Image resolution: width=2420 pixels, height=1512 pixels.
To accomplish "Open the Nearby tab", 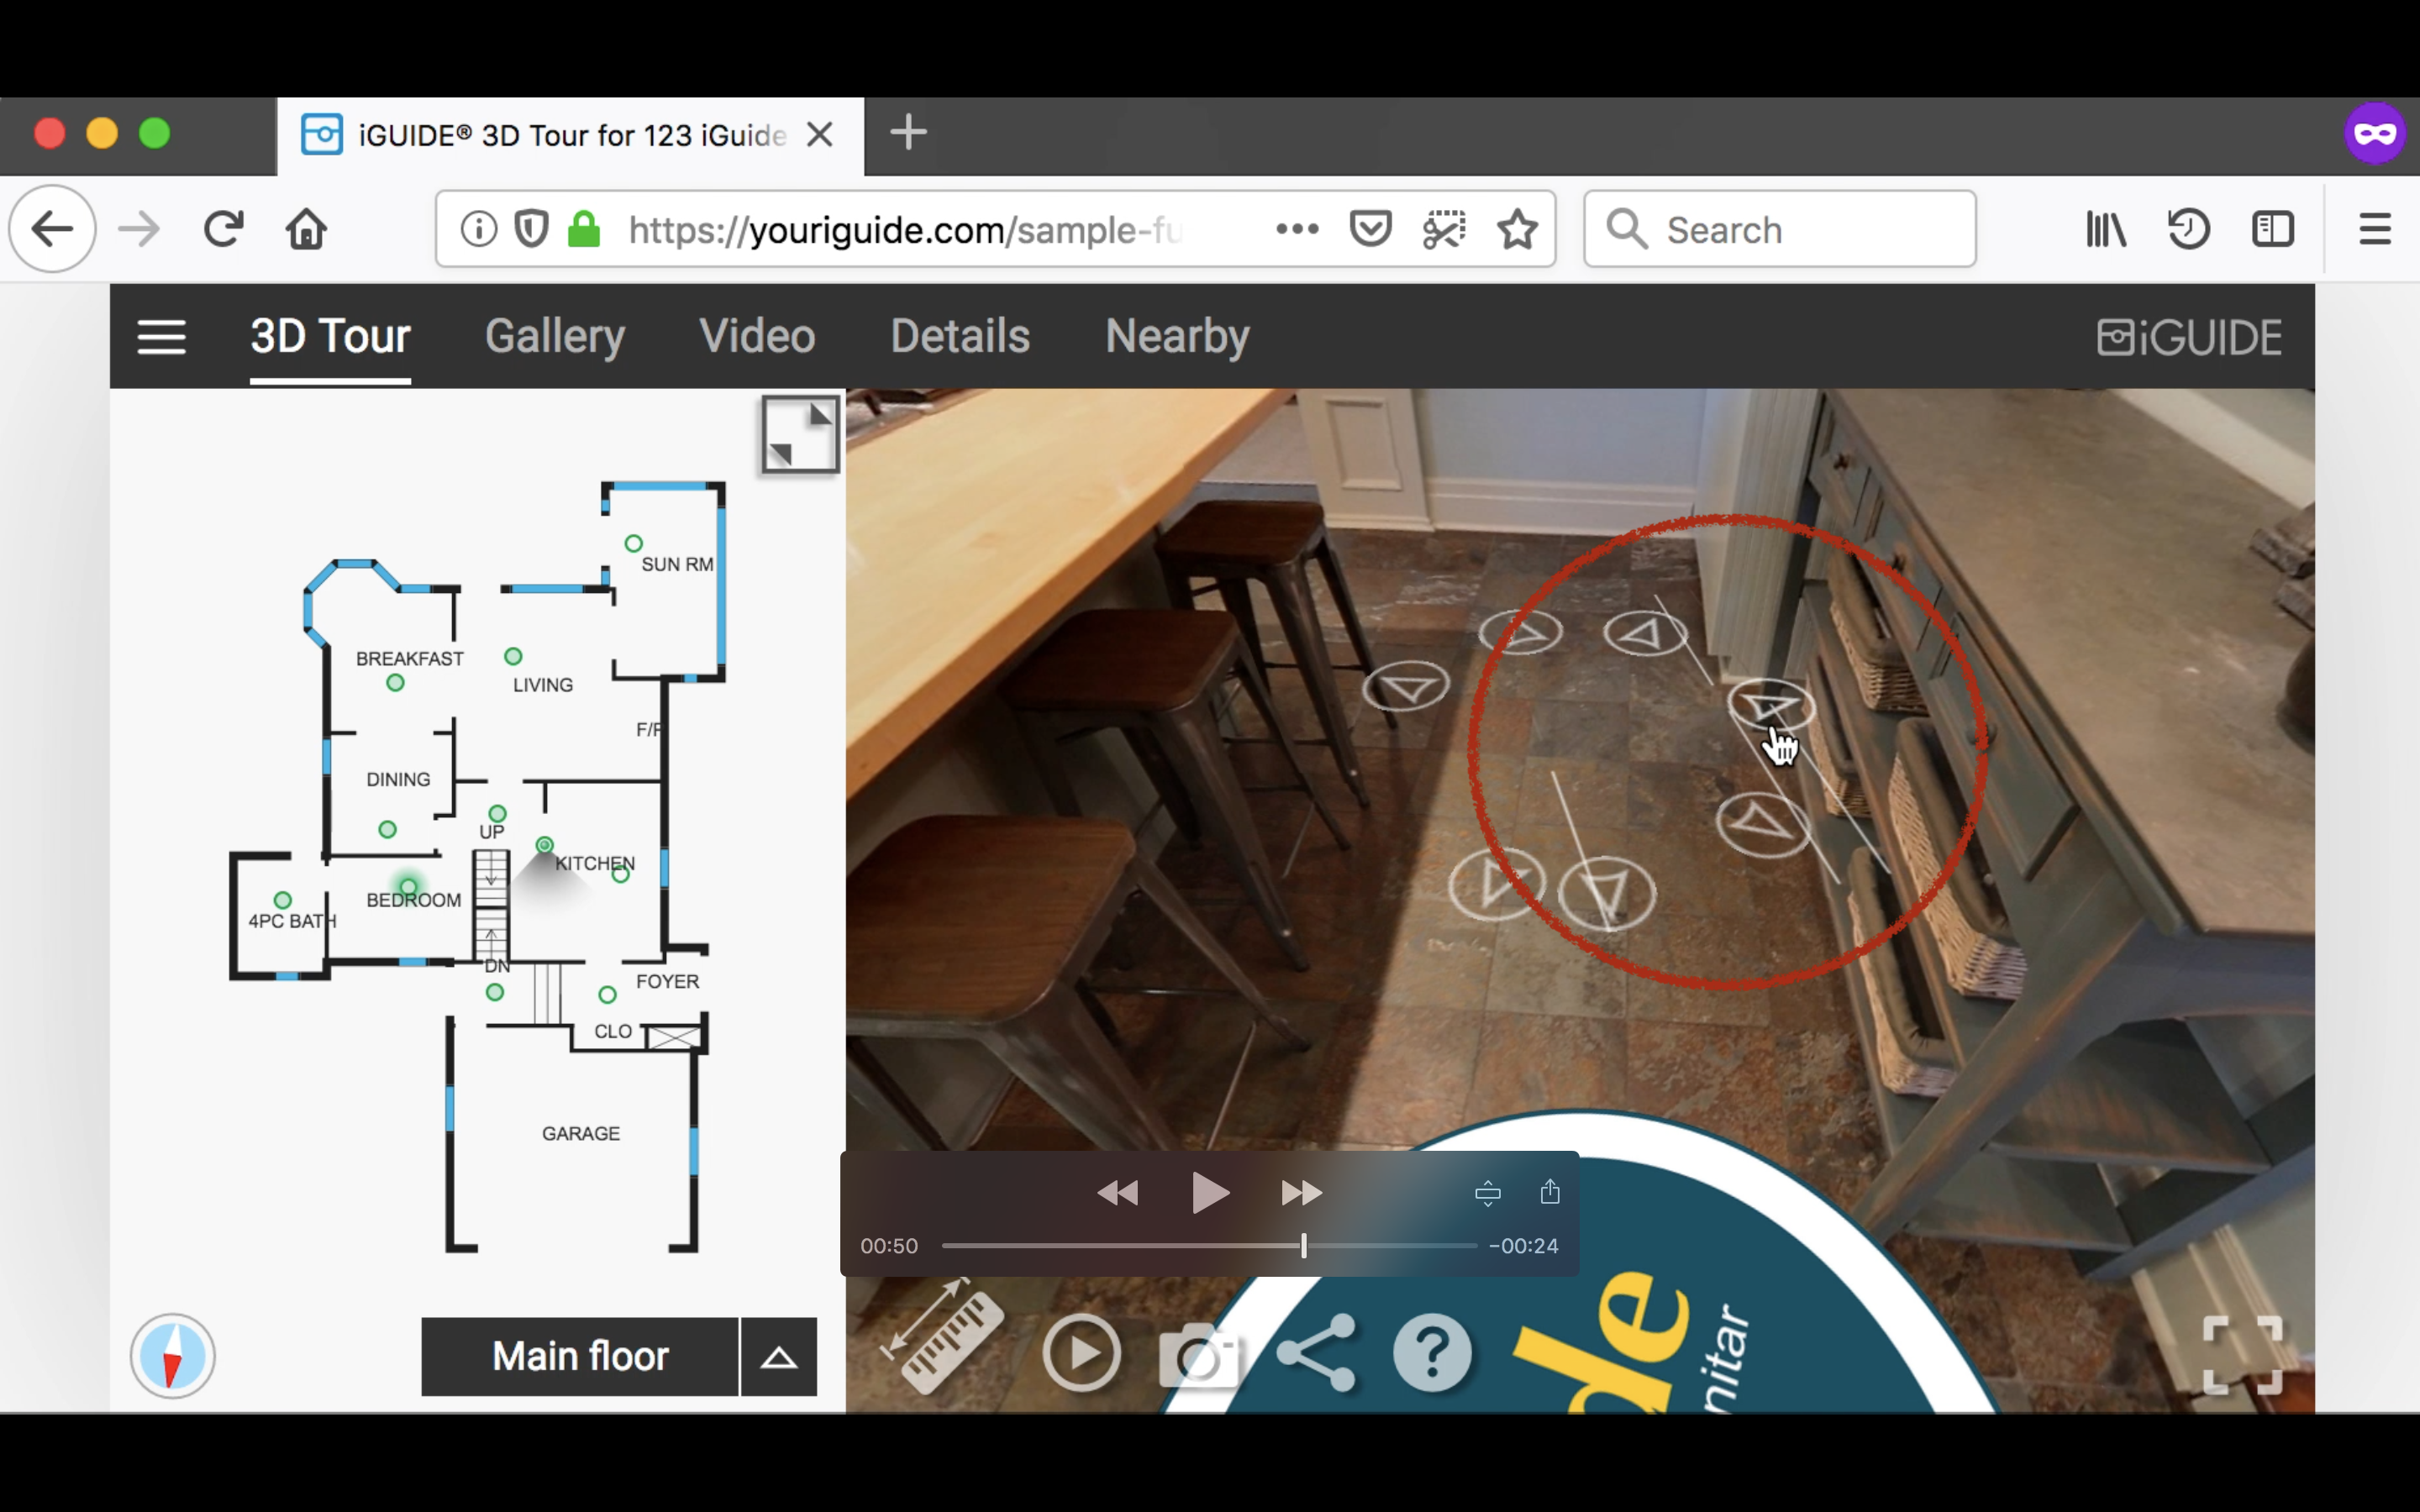I will tap(1177, 336).
